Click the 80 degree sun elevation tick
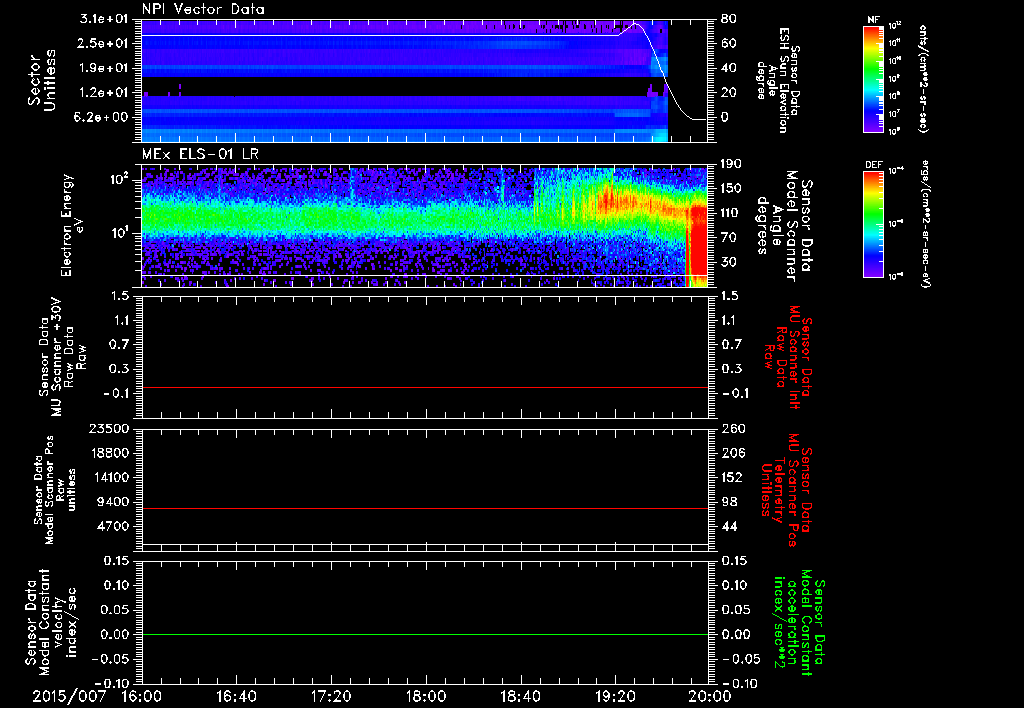1024x708 pixels. (728, 19)
